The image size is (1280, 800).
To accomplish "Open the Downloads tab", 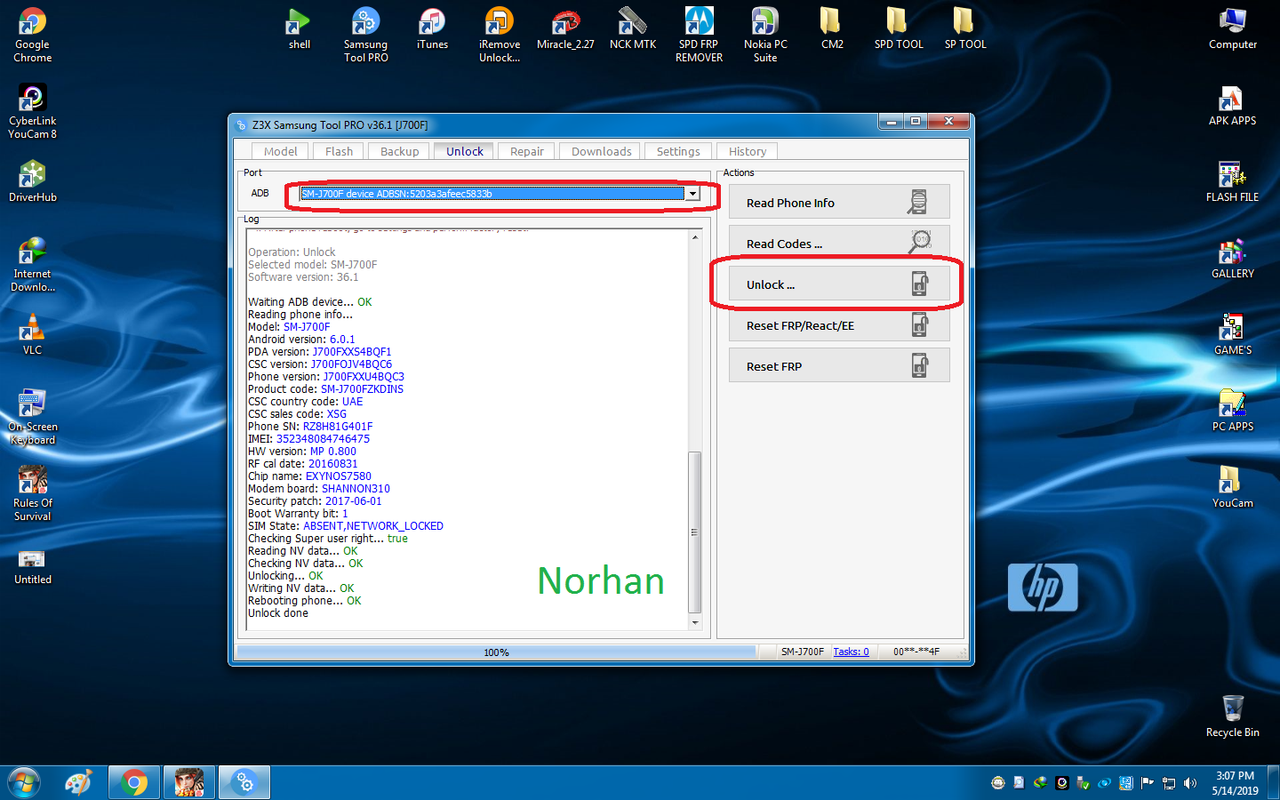I will click(x=601, y=151).
